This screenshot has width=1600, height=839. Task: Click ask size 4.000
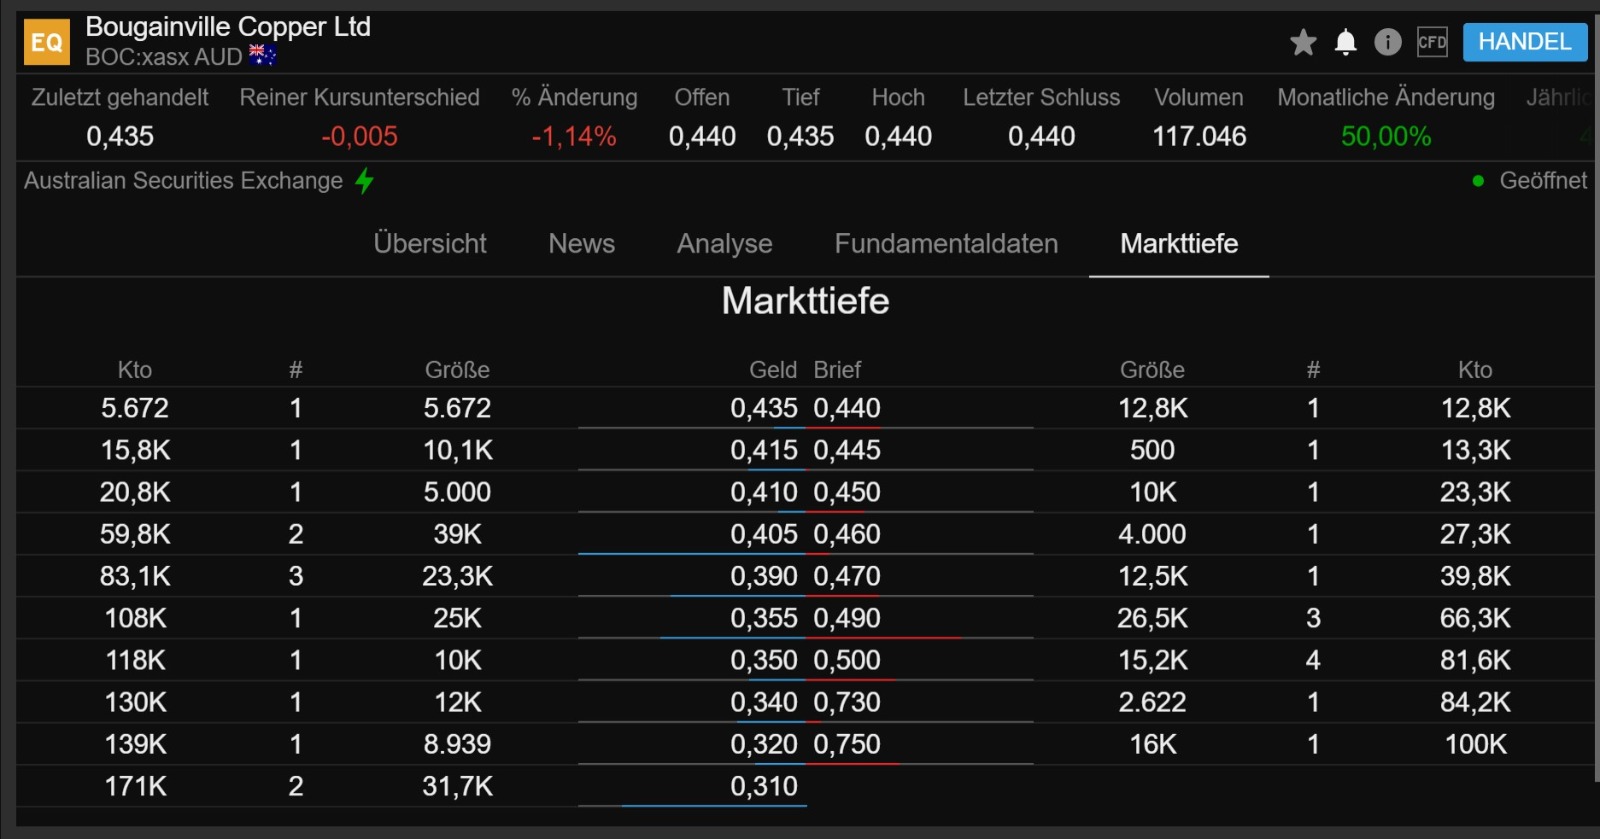pos(1152,534)
